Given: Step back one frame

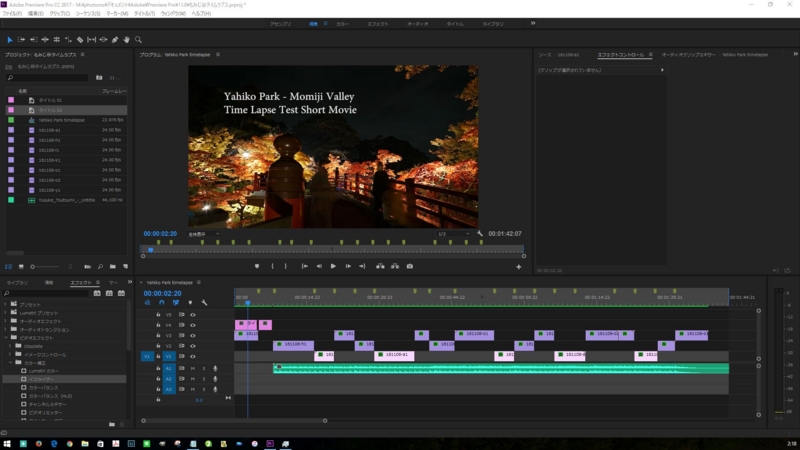Looking at the screenshot, I should (x=319, y=266).
